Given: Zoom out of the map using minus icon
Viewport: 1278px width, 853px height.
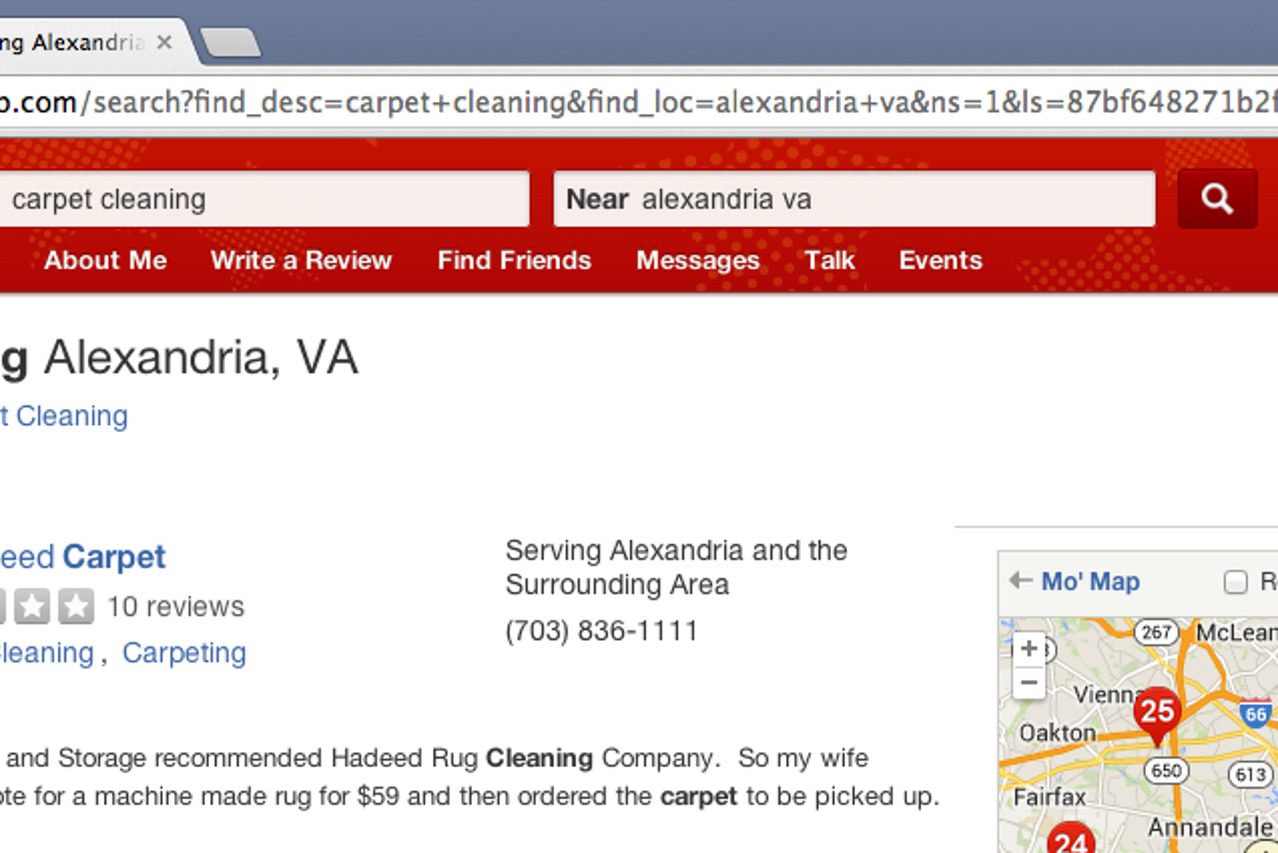Looking at the screenshot, I should coord(1029,682).
